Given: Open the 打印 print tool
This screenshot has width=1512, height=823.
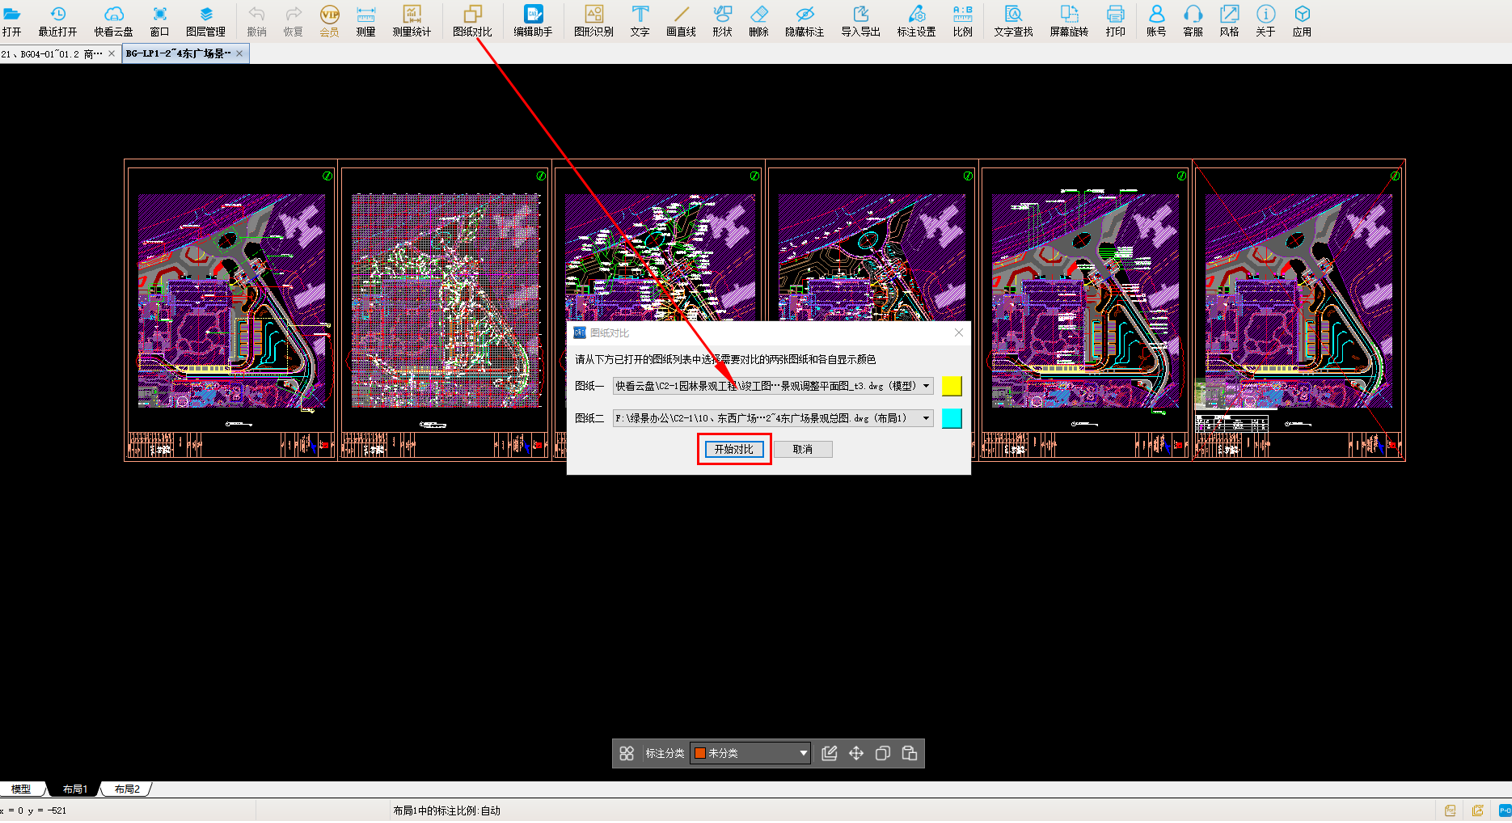Looking at the screenshot, I should pyautogui.click(x=1115, y=20).
